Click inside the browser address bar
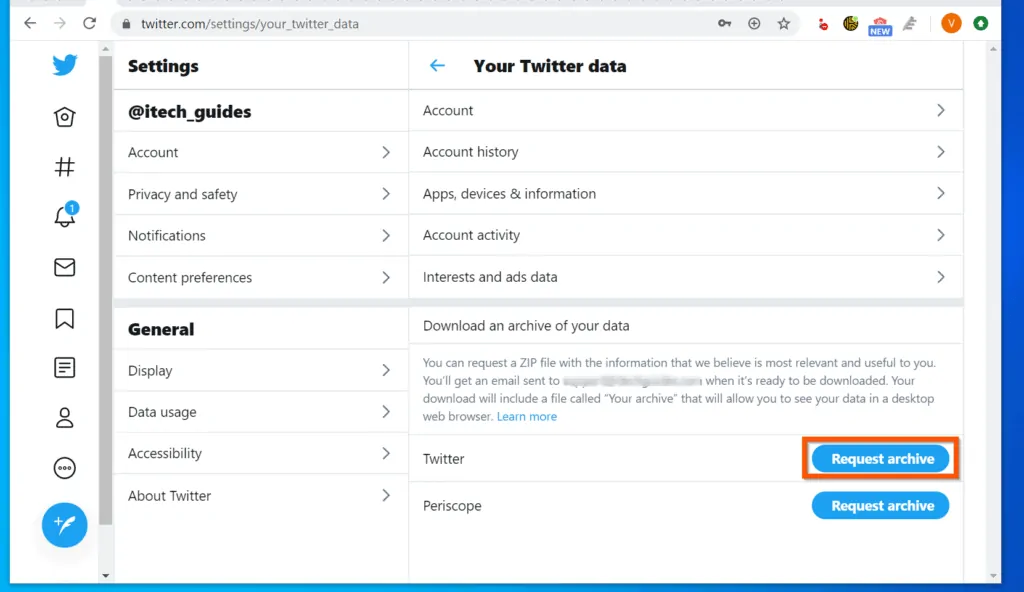This screenshot has height=592, width=1024. click(x=300, y=23)
